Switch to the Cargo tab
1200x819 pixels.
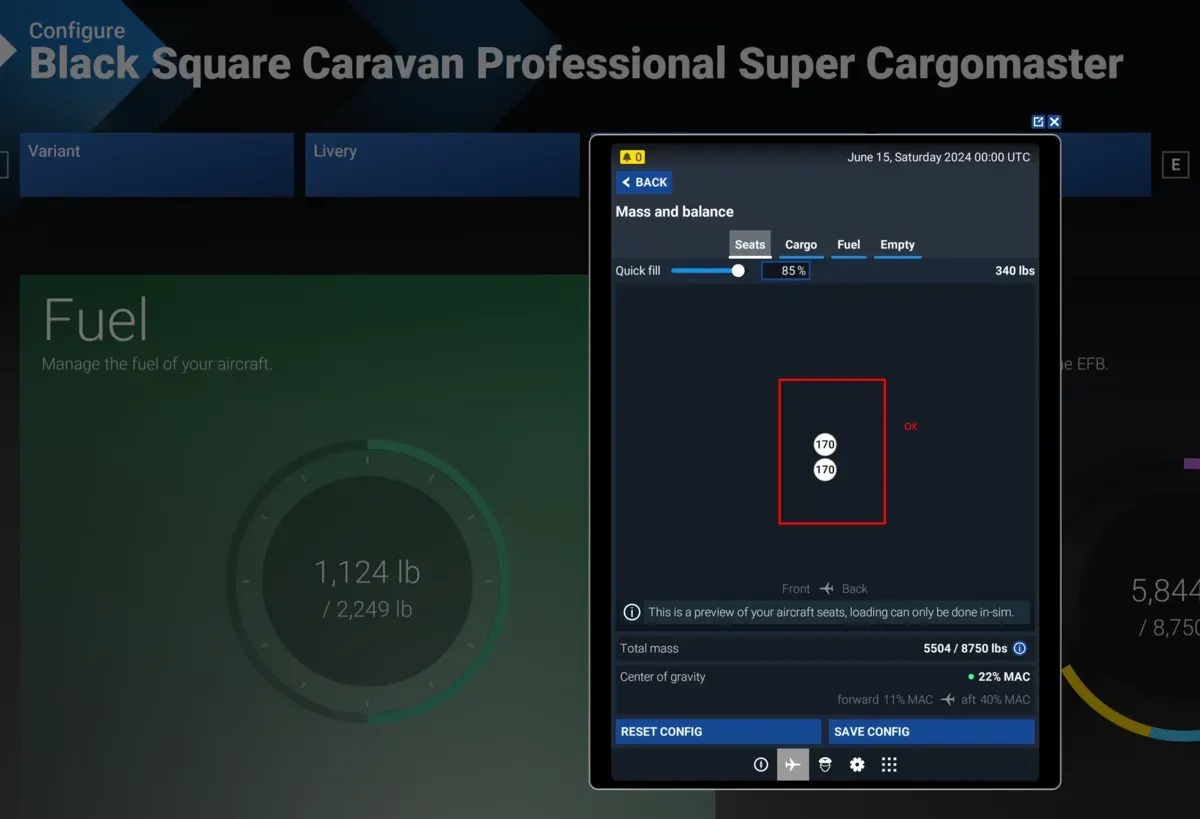pos(801,245)
